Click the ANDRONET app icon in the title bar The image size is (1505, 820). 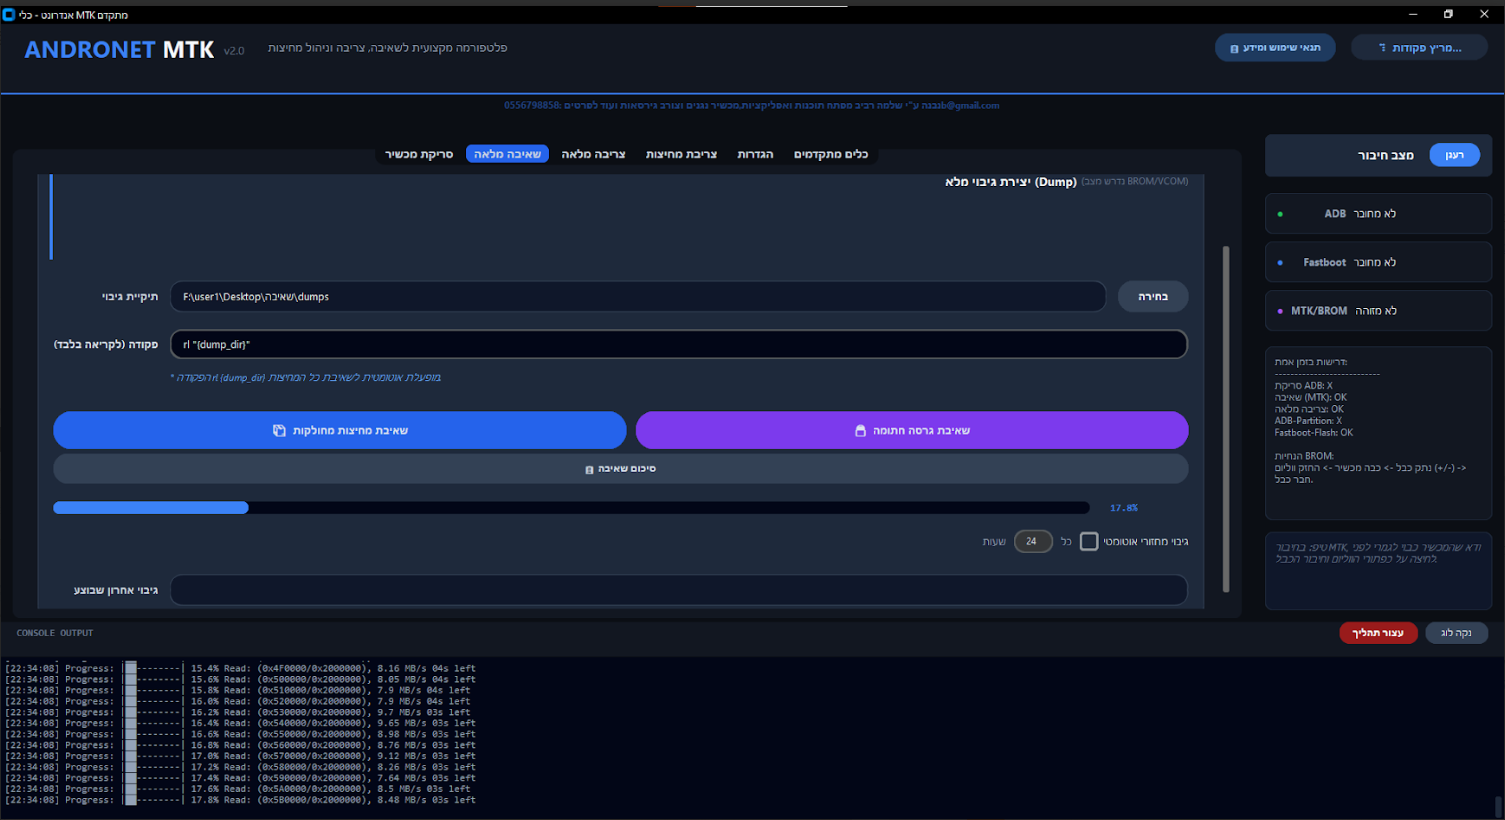point(10,14)
